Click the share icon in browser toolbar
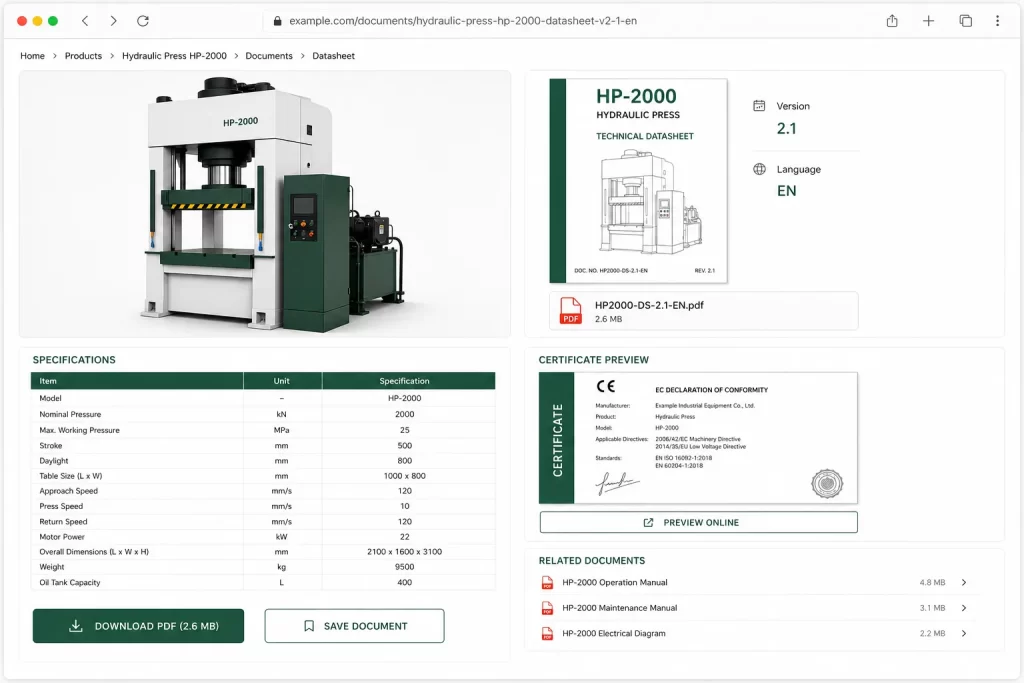Image resolution: width=1024 pixels, height=683 pixels. 892,21
